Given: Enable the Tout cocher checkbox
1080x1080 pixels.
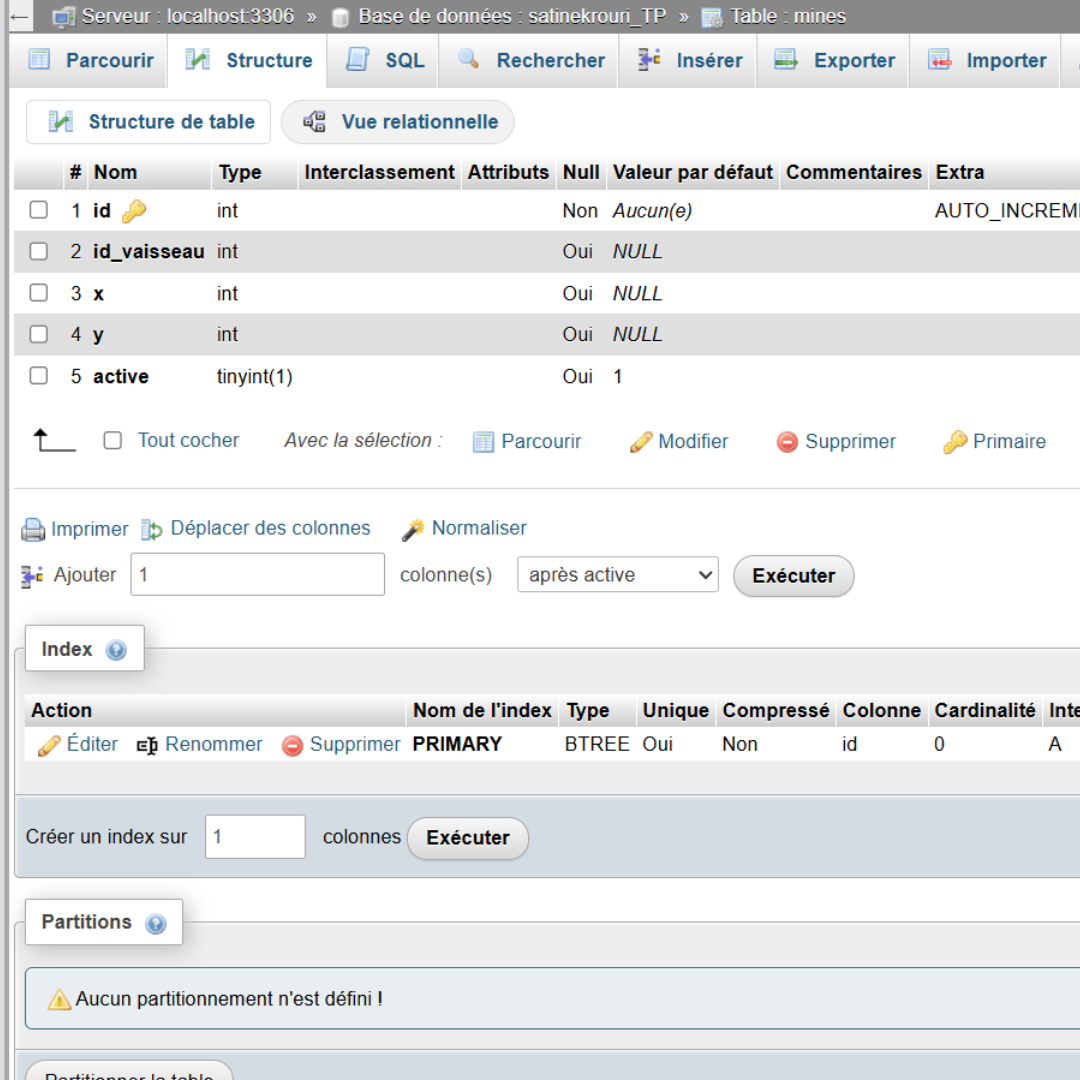Looking at the screenshot, I should click(x=113, y=441).
